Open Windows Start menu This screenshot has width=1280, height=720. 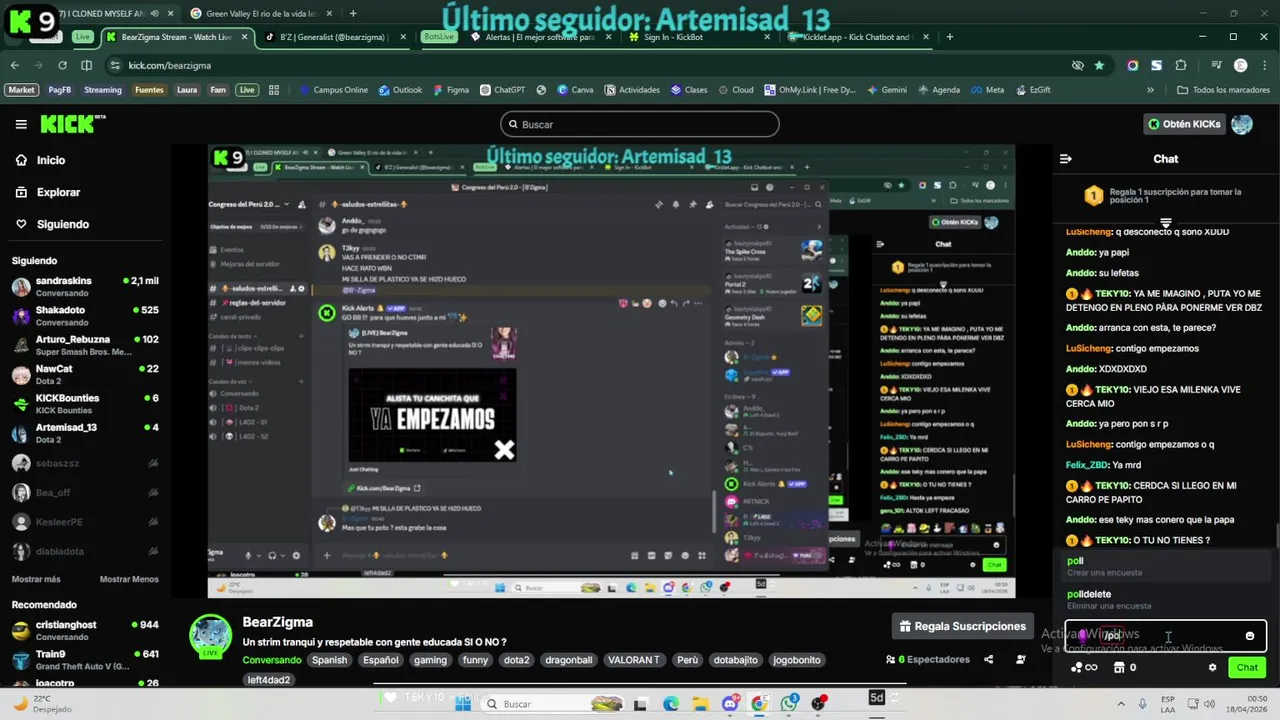click(463, 704)
